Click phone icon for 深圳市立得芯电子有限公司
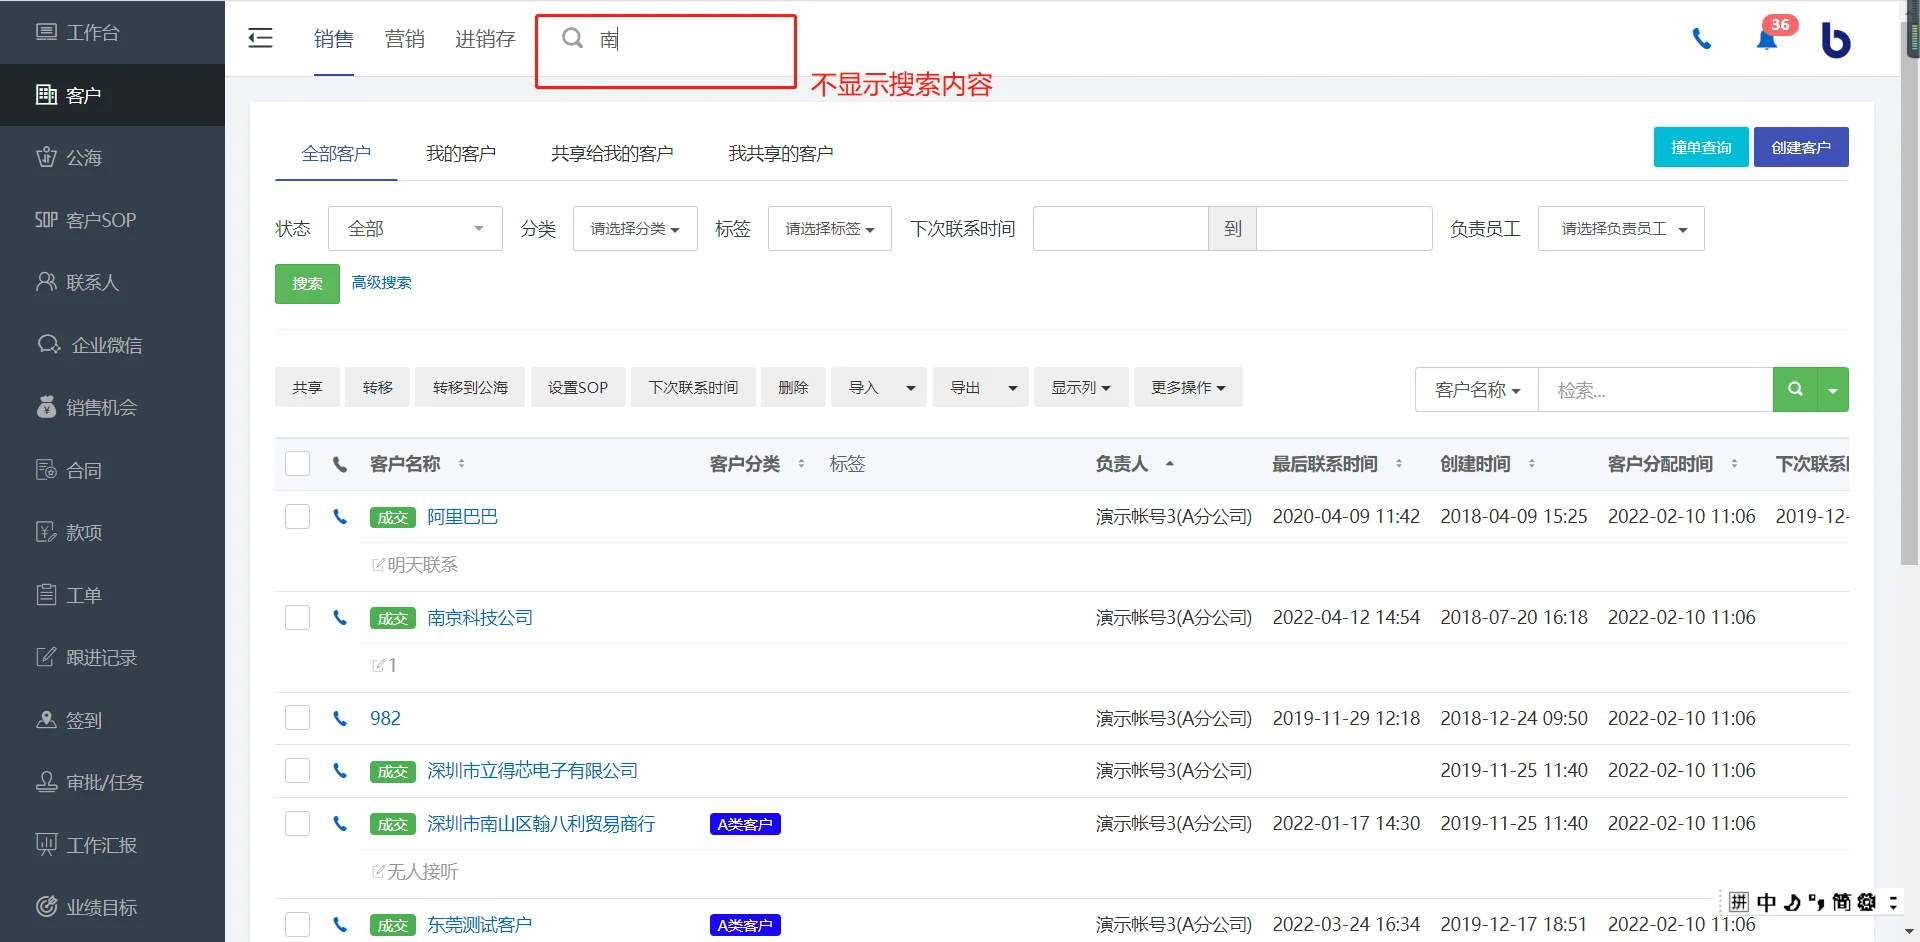This screenshot has width=1920, height=942. point(340,771)
